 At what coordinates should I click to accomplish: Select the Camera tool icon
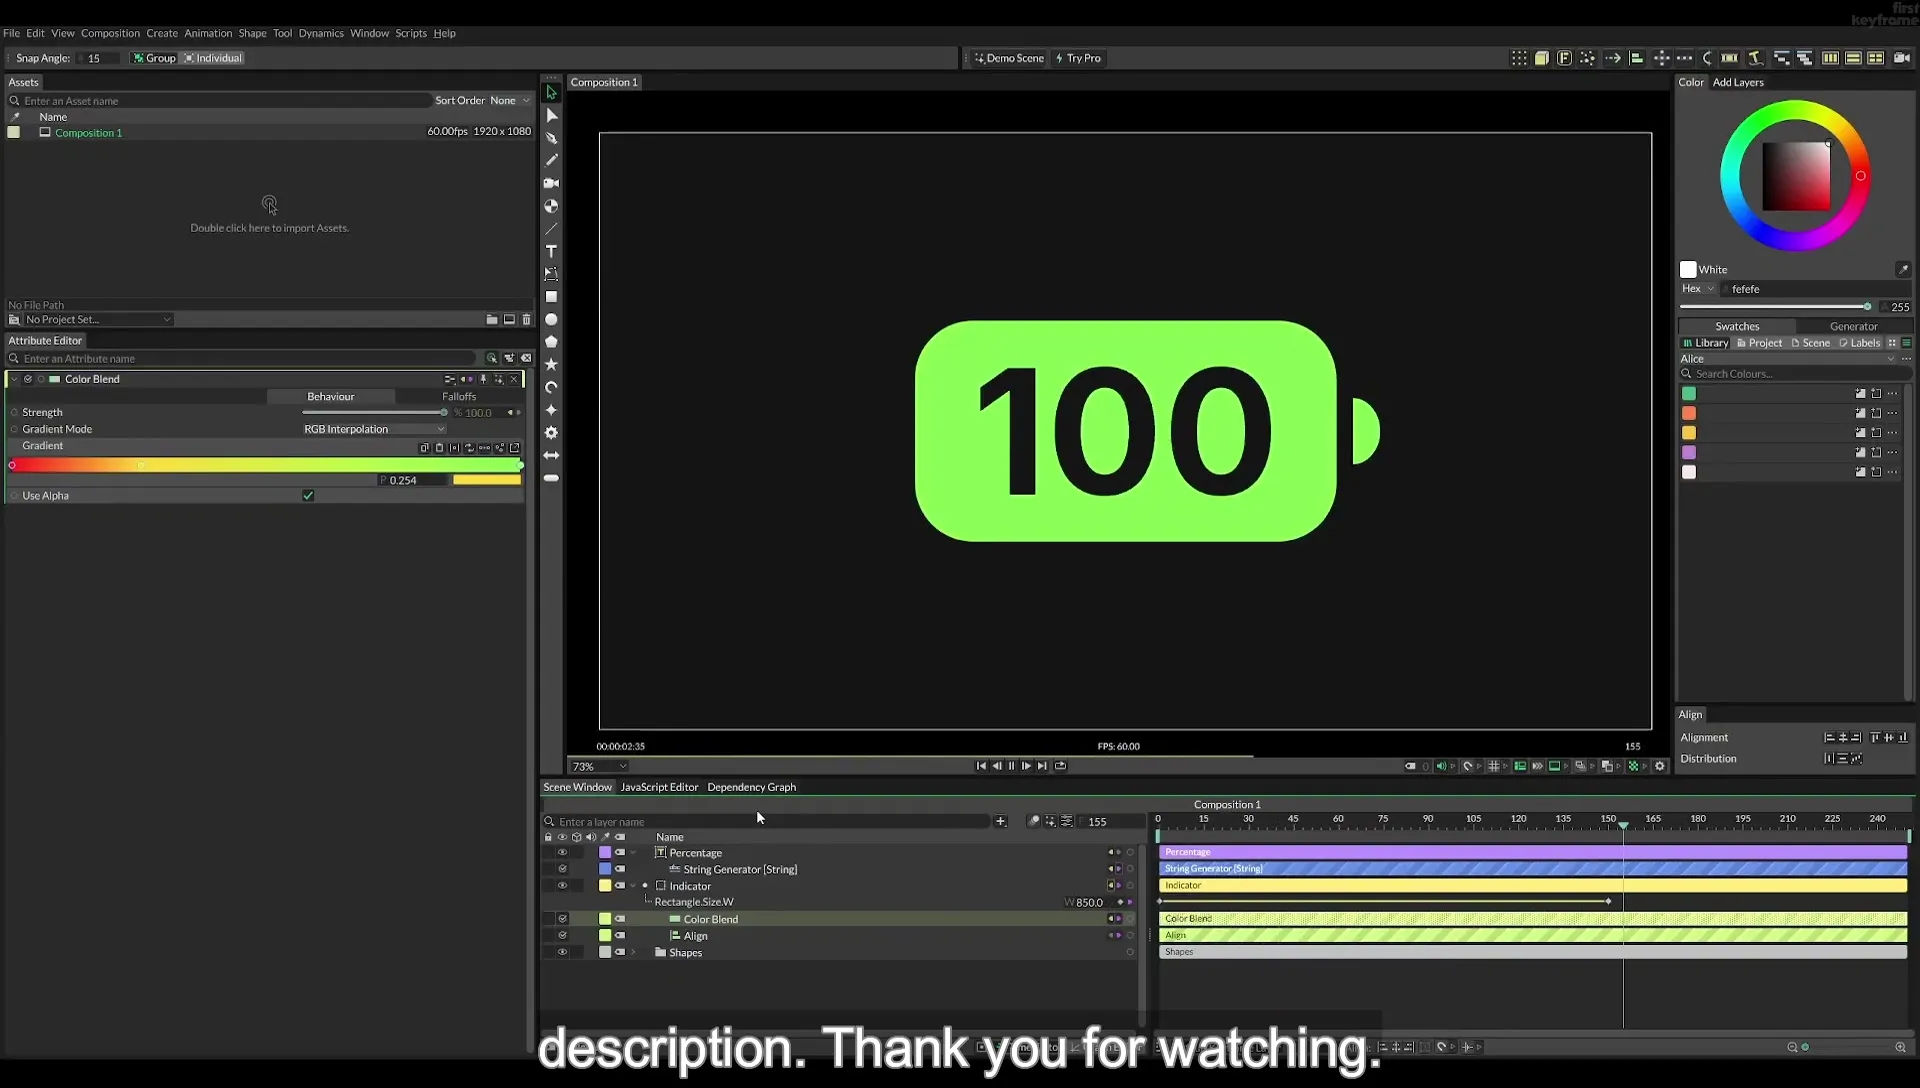[551, 183]
